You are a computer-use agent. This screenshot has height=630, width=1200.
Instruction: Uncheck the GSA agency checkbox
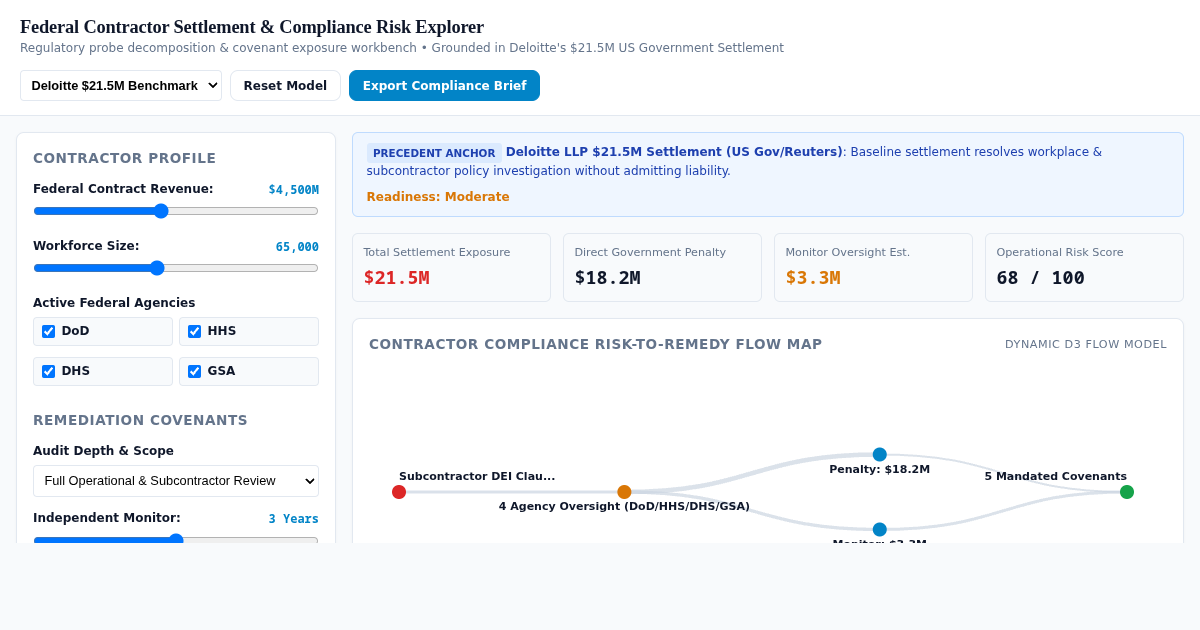coord(194,371)
